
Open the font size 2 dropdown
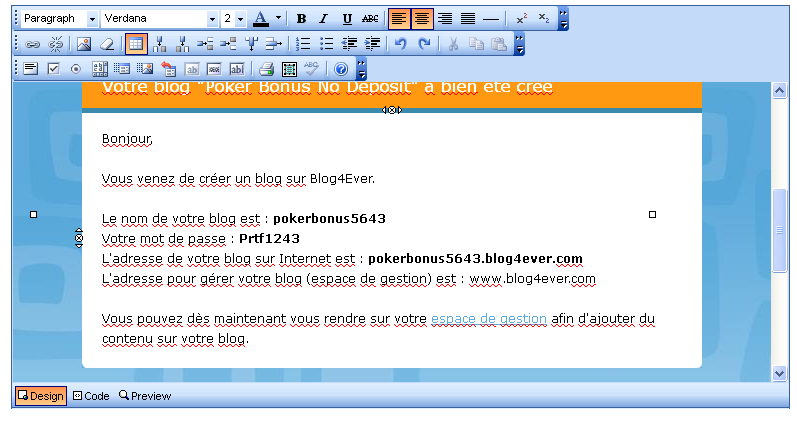point(240,19)
